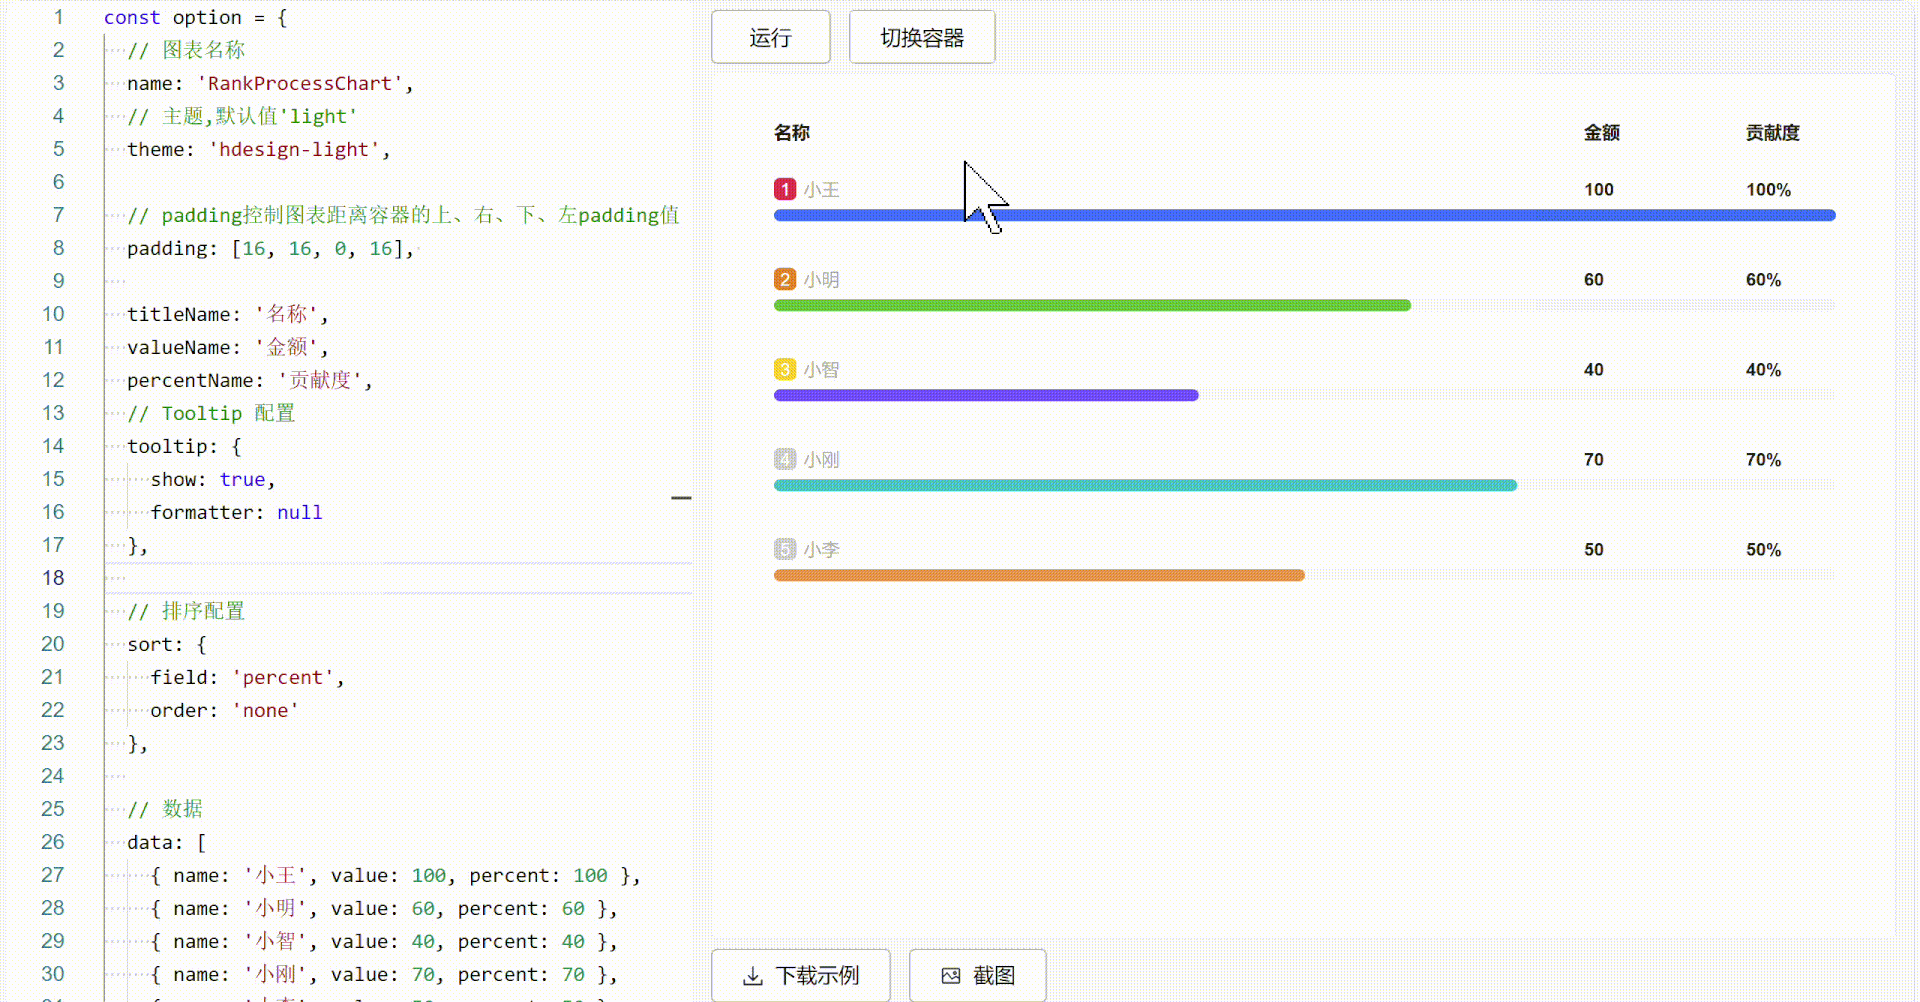Click 小王's blue progress bar
This screenshot has height=1002, width=1920.
pos(1300,215)
